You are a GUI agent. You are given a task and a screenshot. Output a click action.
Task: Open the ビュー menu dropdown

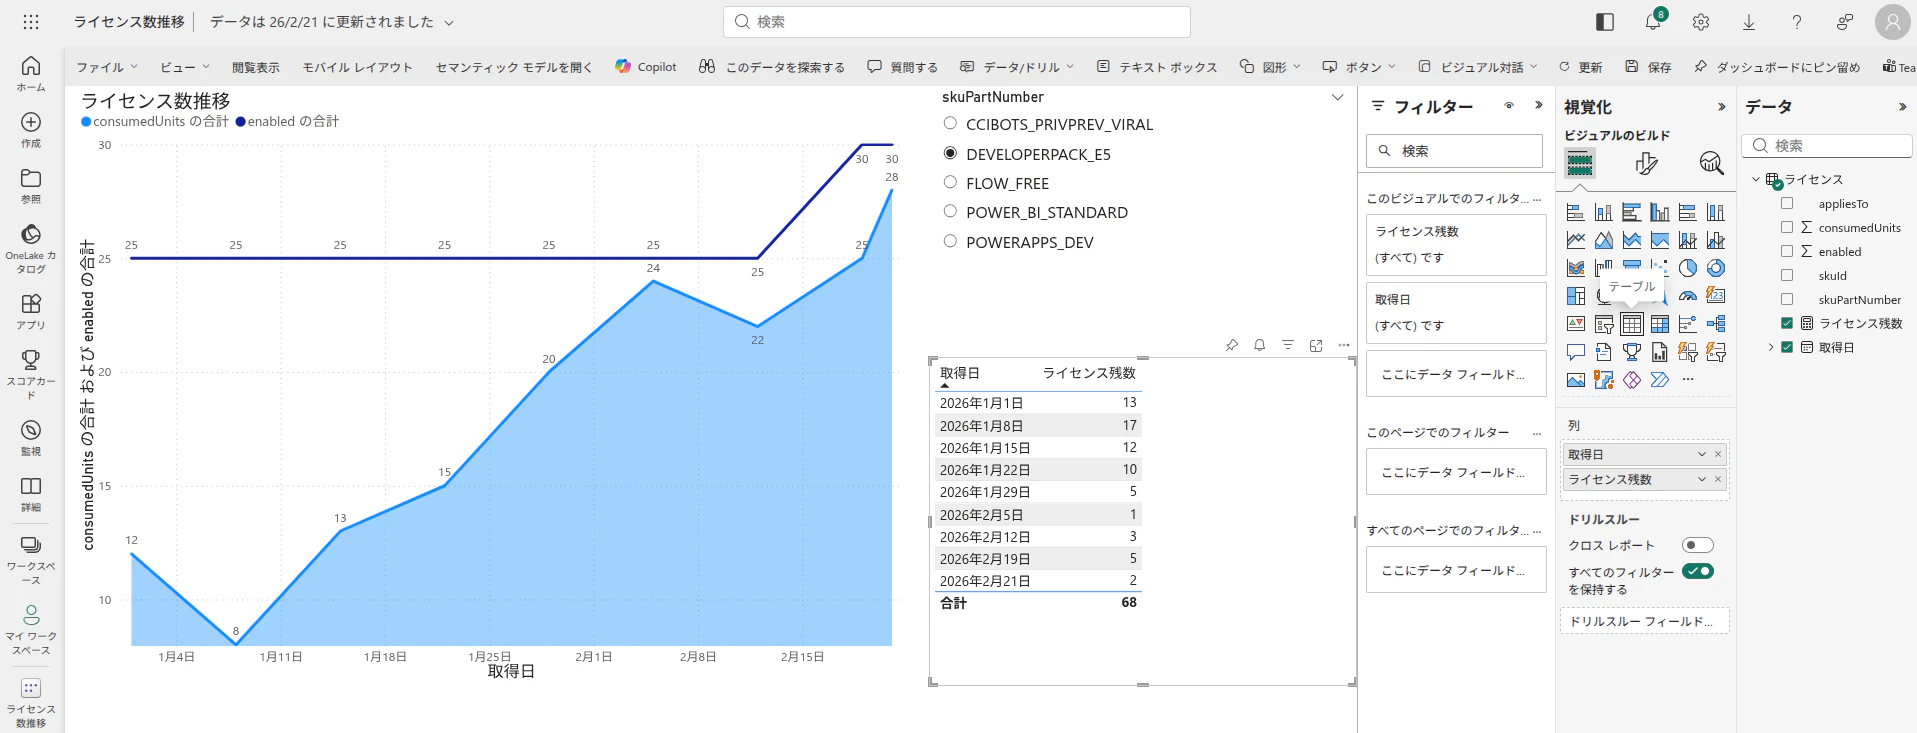point(185,67)
